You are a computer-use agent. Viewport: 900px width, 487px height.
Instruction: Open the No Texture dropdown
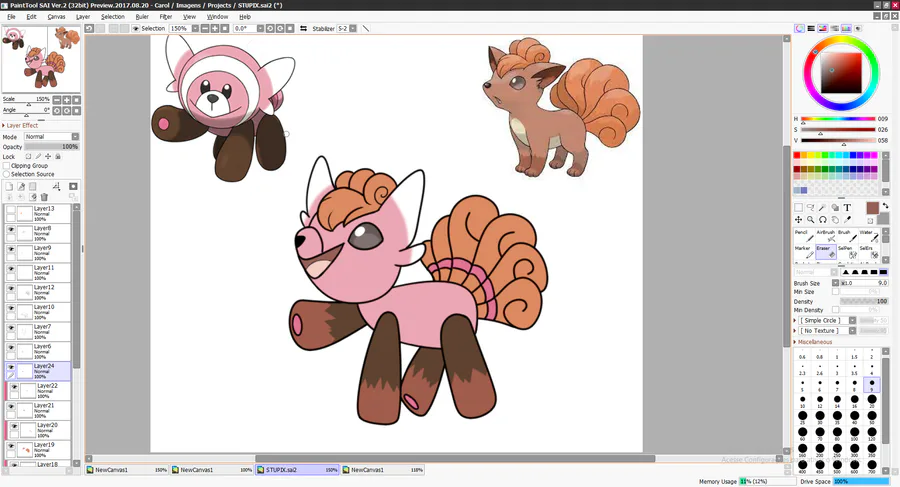pos(853,331)
